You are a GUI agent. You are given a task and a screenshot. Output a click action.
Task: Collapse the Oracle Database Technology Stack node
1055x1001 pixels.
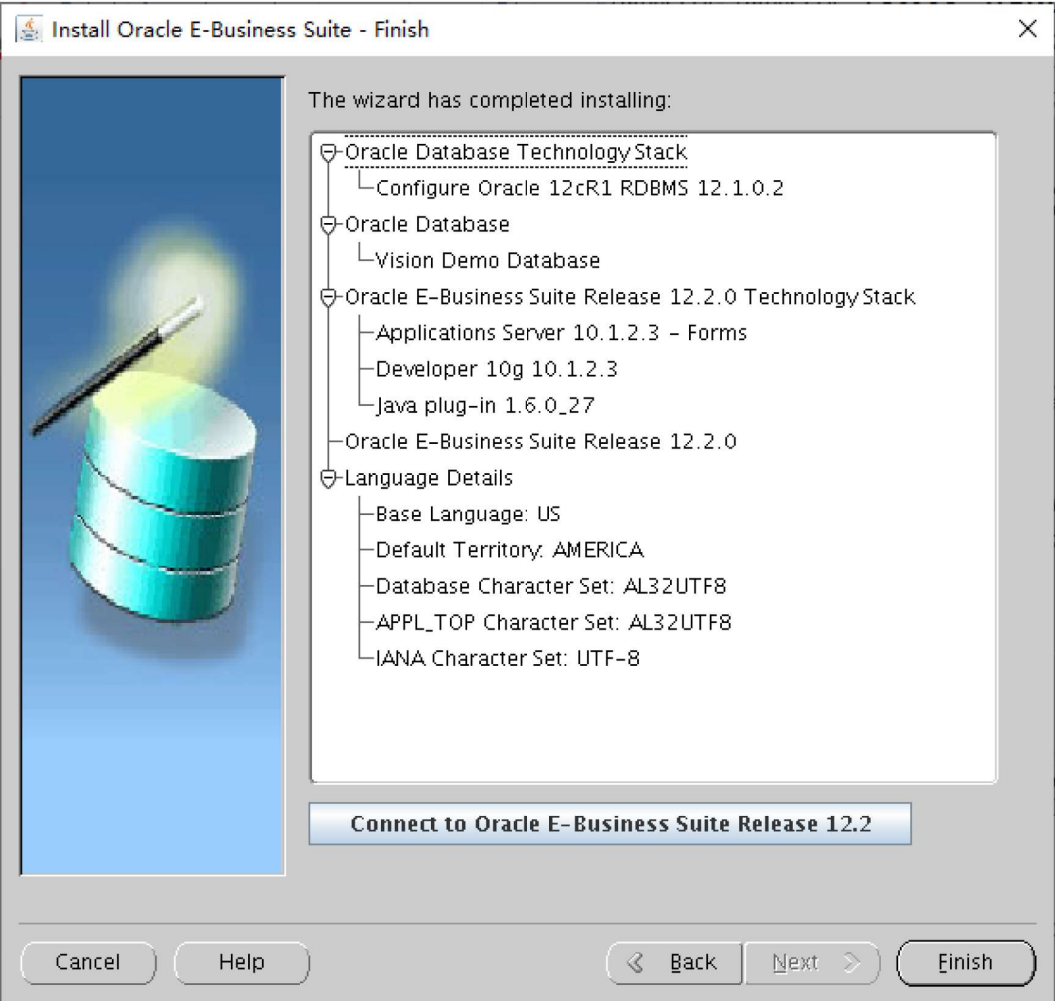328,153
